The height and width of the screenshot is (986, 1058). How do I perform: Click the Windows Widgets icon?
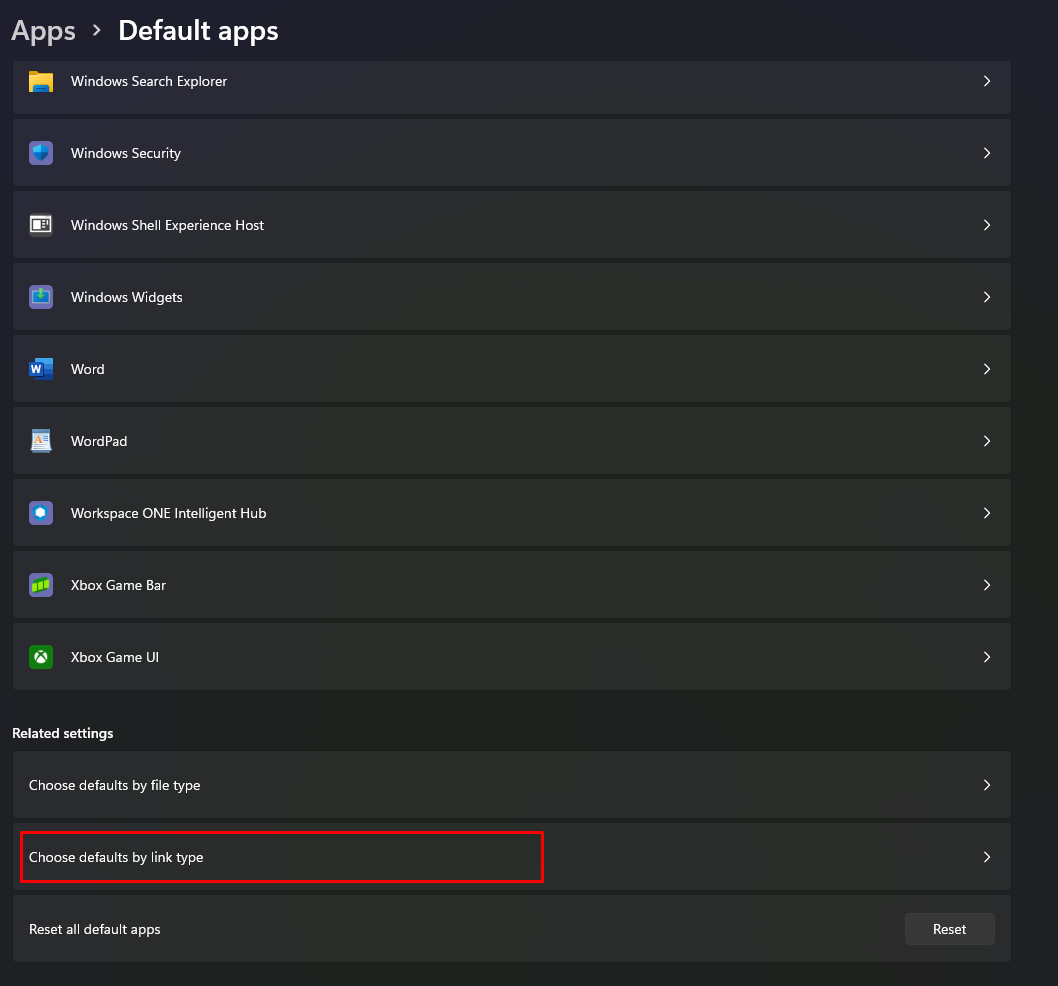click(41, 297)
